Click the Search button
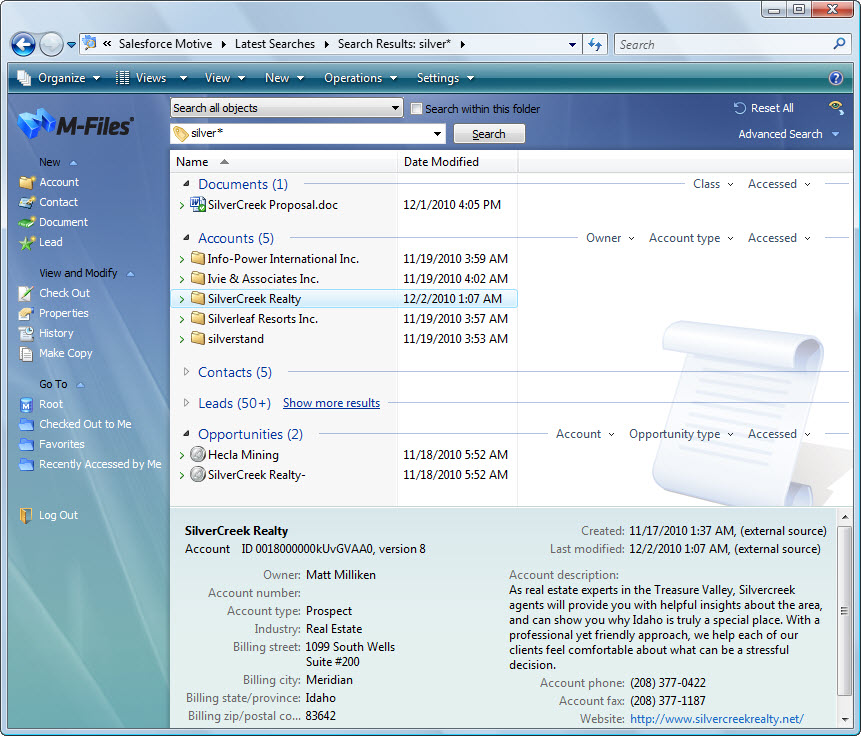The width and height of the screenshot is (861, 736). point(489,133)
